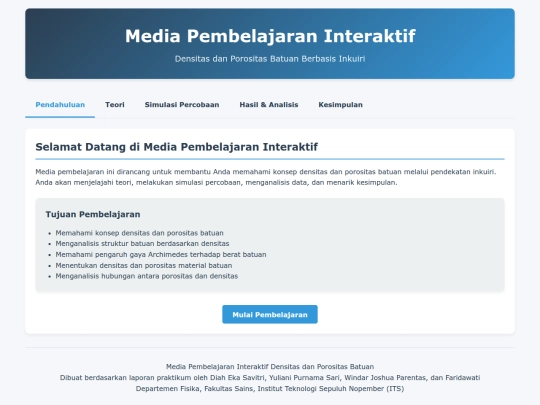Click bullet Menentukan densitas dan porositas material batuan
This screenshot has width=540, height=405.
pos(144,266)
